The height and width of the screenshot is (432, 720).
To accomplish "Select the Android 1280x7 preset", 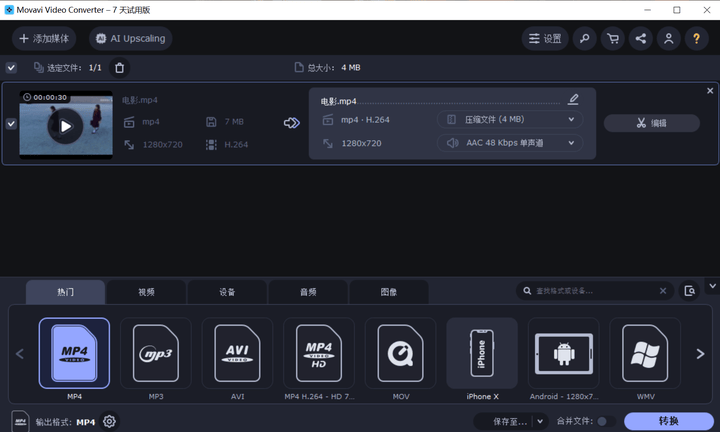I will (x=564, y=353).
